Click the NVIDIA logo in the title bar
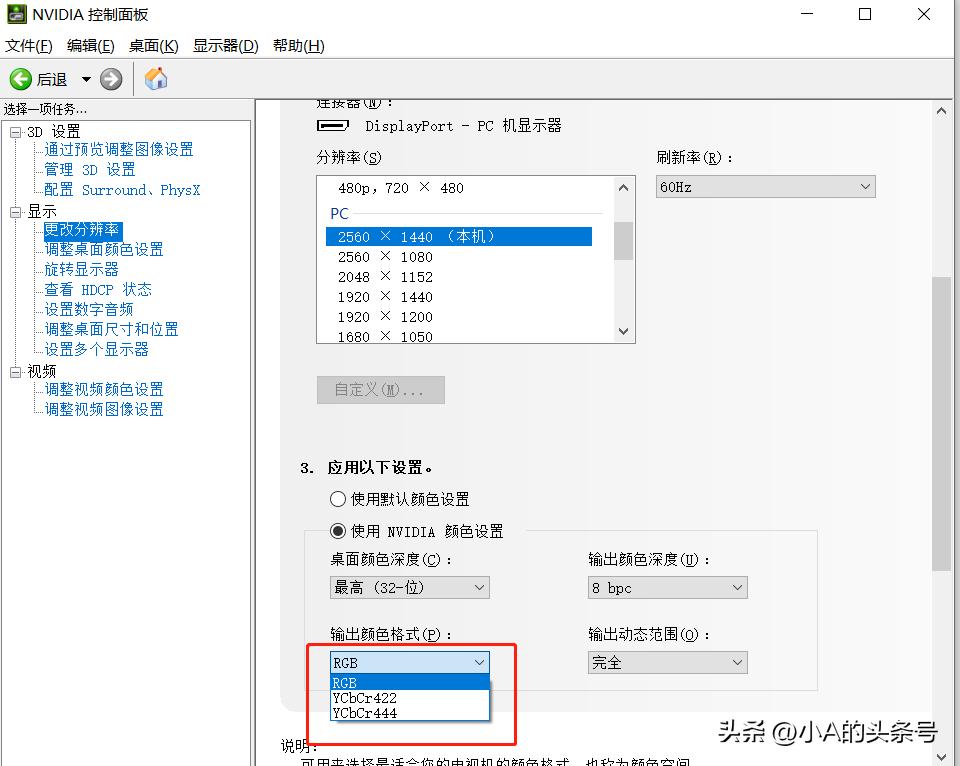The image size is (960, 766). [x=19, y=14]
